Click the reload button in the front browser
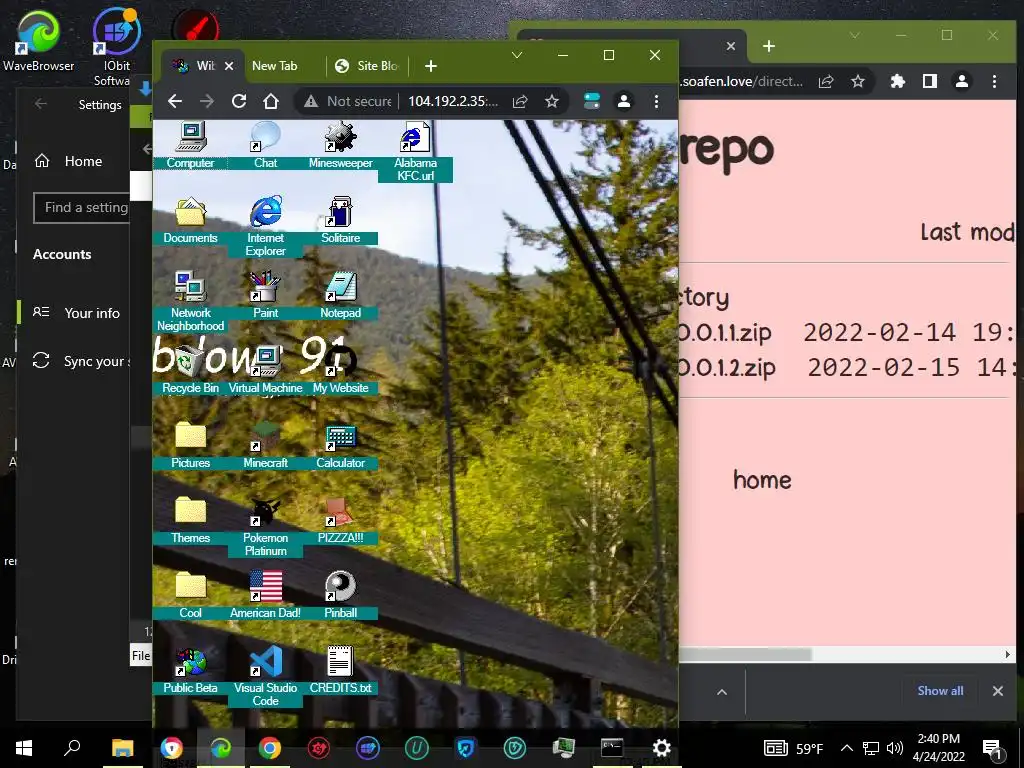This screenshot has width=1024, height=768. (x=239, y=101)
